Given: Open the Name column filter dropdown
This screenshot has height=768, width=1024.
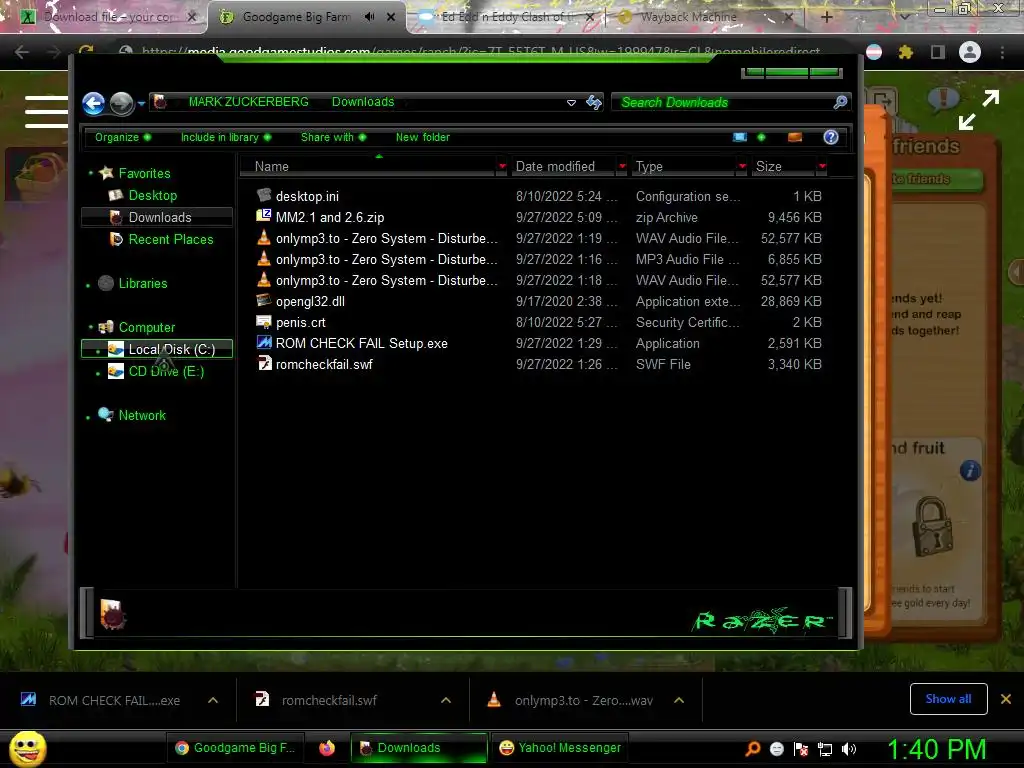Looking at the screenshot, I should coord(502,167).
